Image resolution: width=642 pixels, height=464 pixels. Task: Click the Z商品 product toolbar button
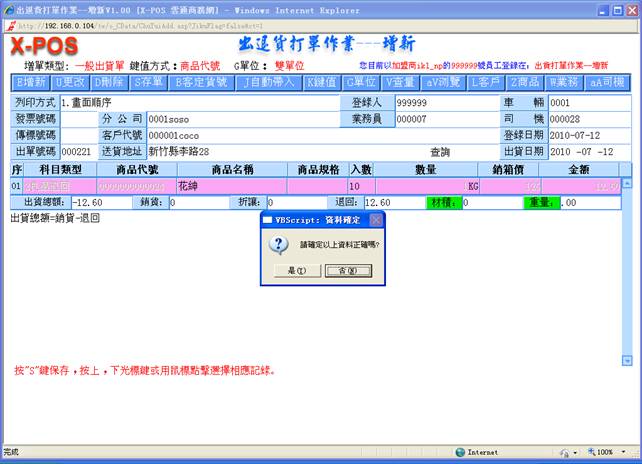click(x=525, y=82)
